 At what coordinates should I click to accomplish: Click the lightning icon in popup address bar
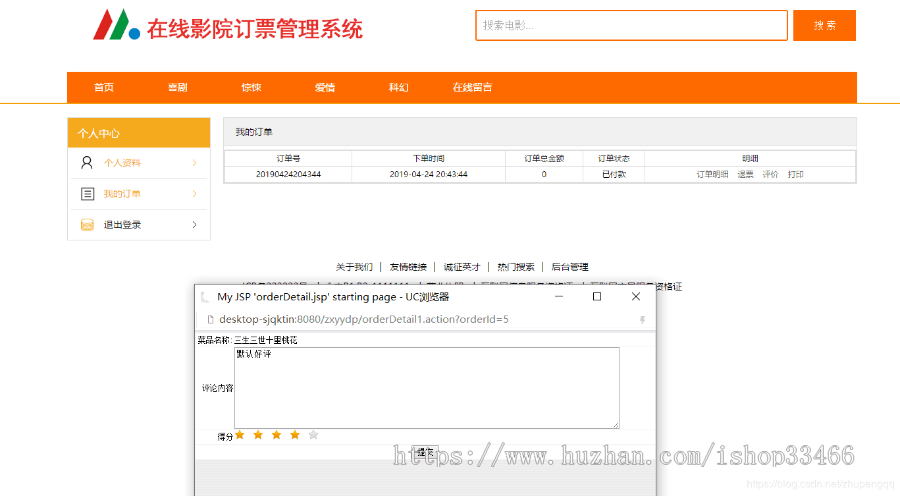tap(642, 320)
